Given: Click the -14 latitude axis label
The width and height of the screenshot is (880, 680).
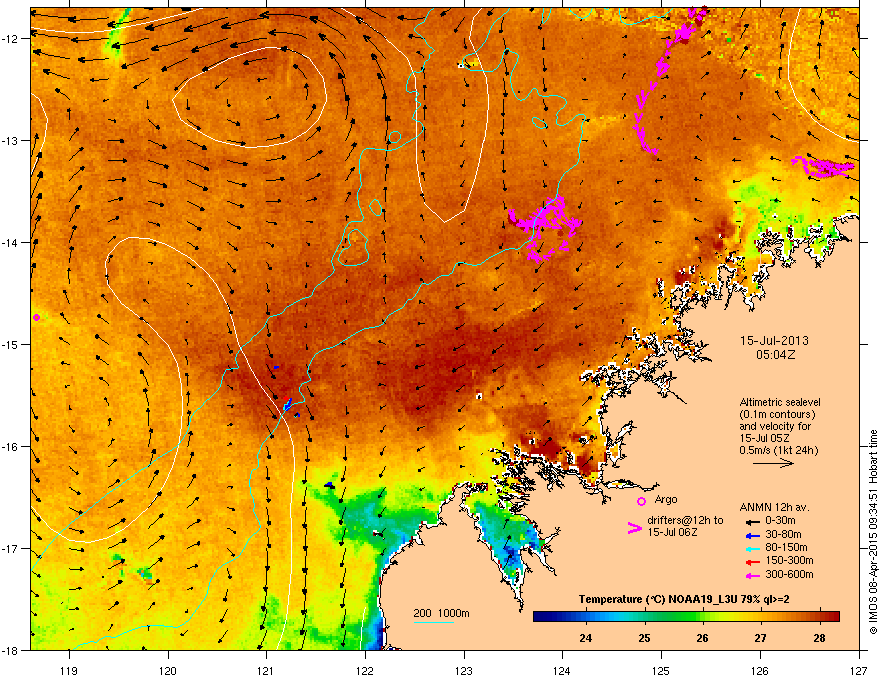Looking at the screenshot, I should click(10, 243).
